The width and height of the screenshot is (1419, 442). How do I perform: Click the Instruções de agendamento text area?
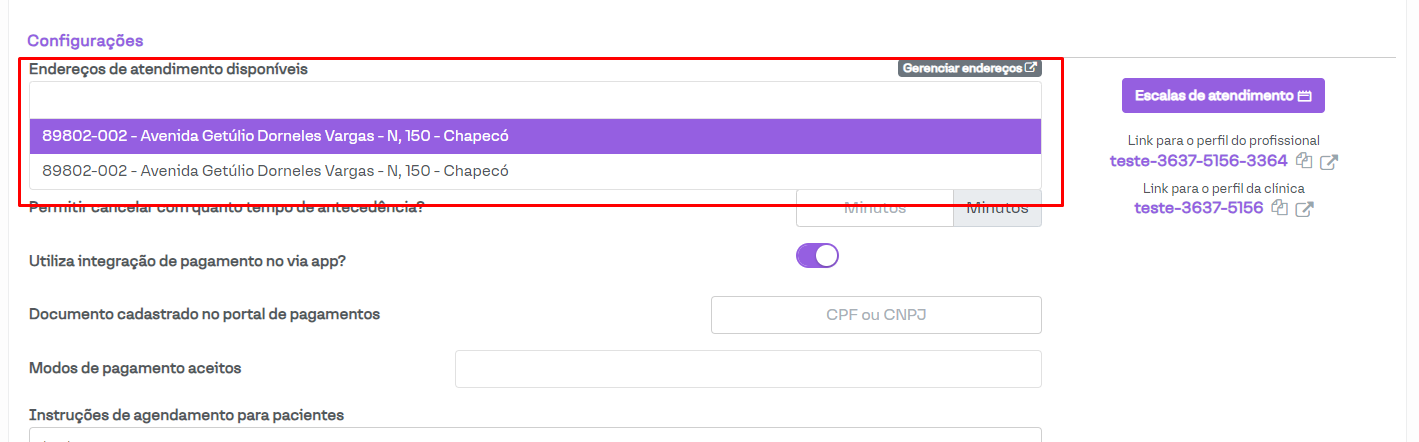tap(535, 435)
